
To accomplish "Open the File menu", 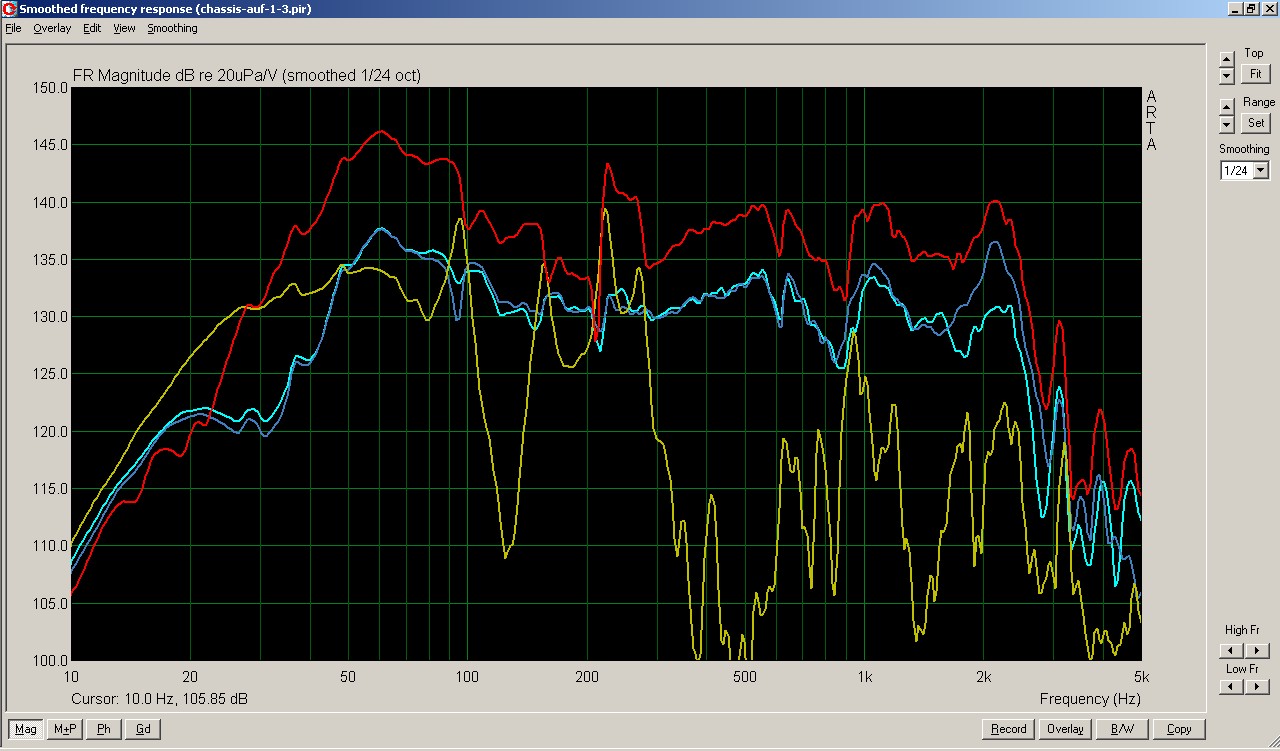I will (x=13, y=28).
